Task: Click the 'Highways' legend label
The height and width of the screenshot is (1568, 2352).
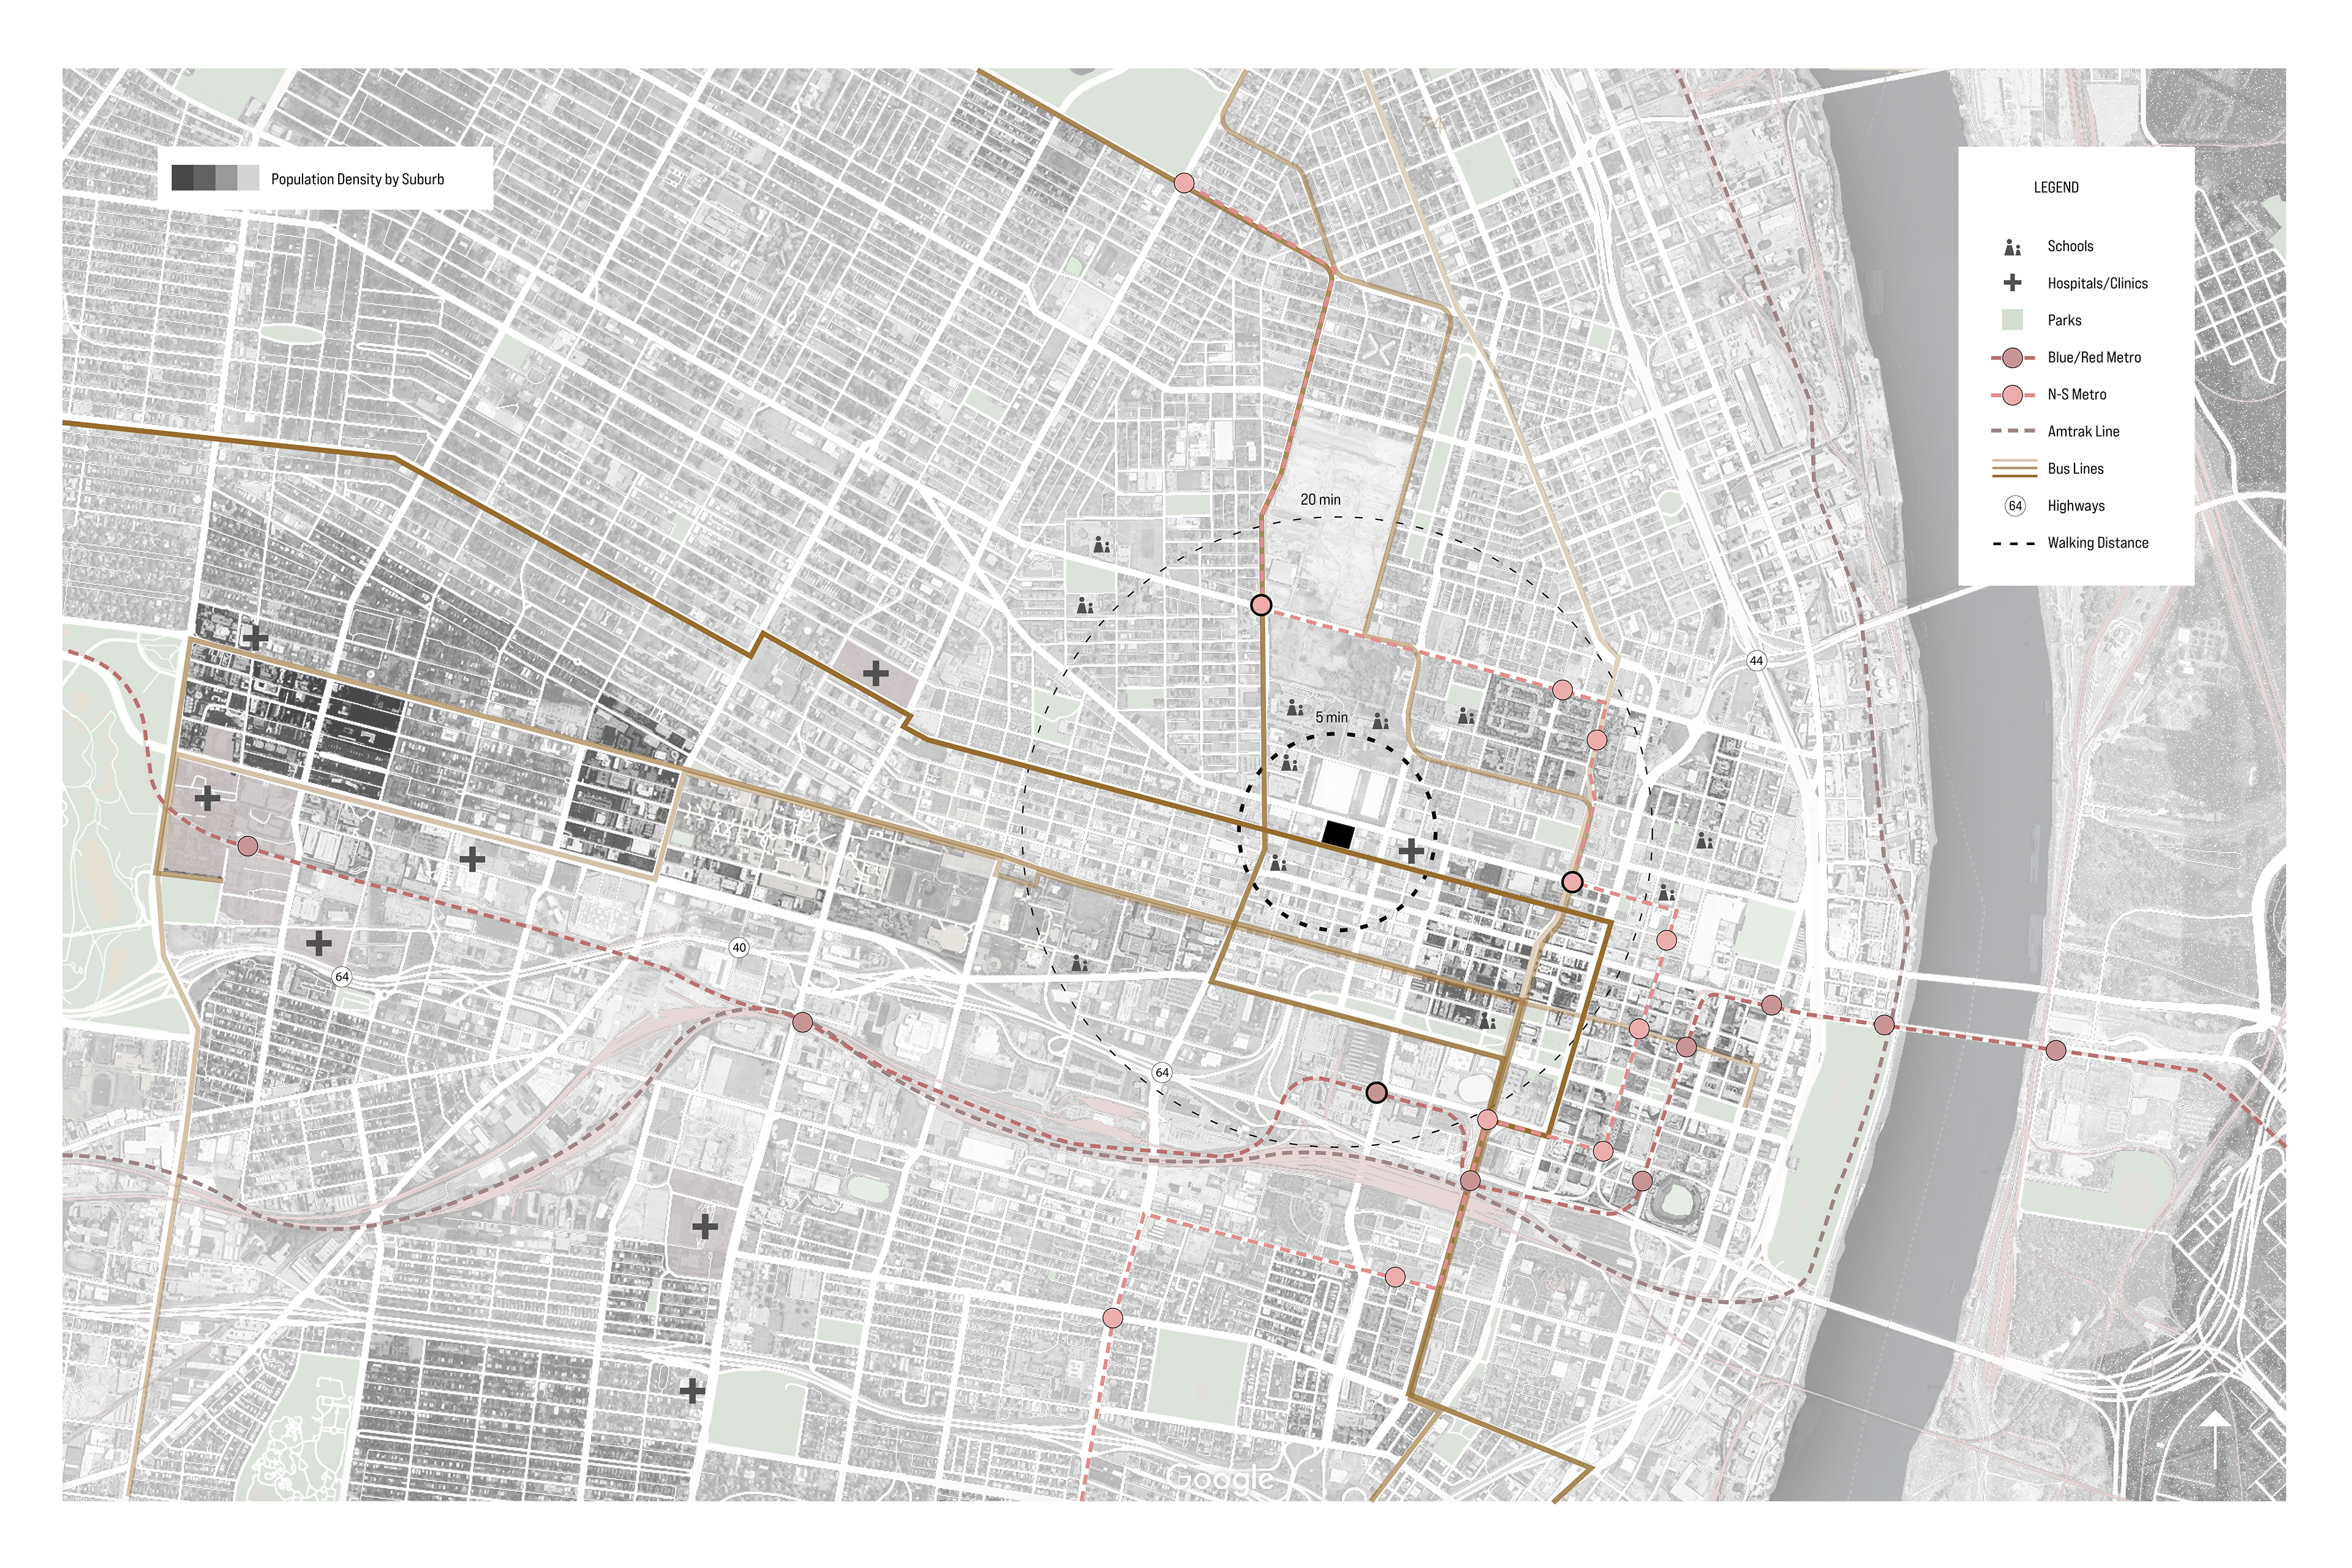Action: click(x=2076, y=506)
